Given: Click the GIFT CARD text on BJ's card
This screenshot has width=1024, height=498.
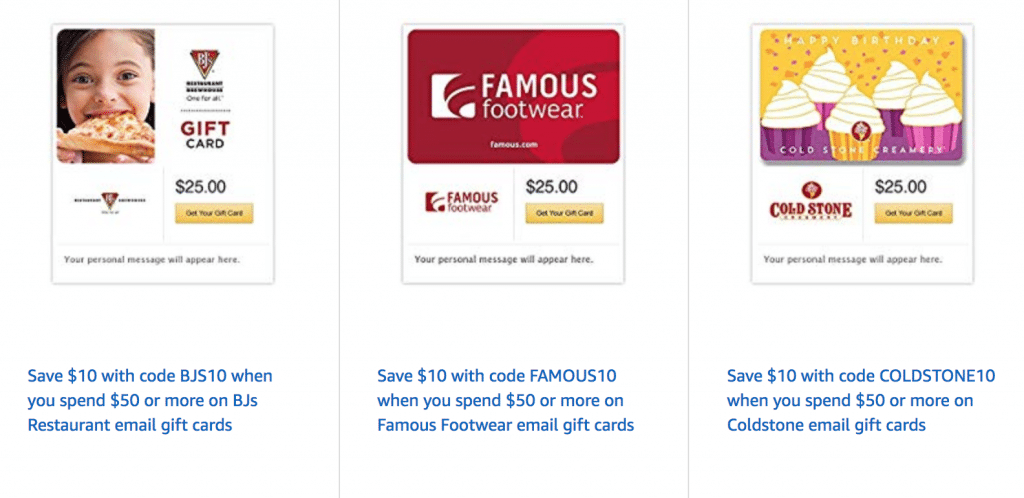Looking at the screenshot, I should click(x=205, y=135).
